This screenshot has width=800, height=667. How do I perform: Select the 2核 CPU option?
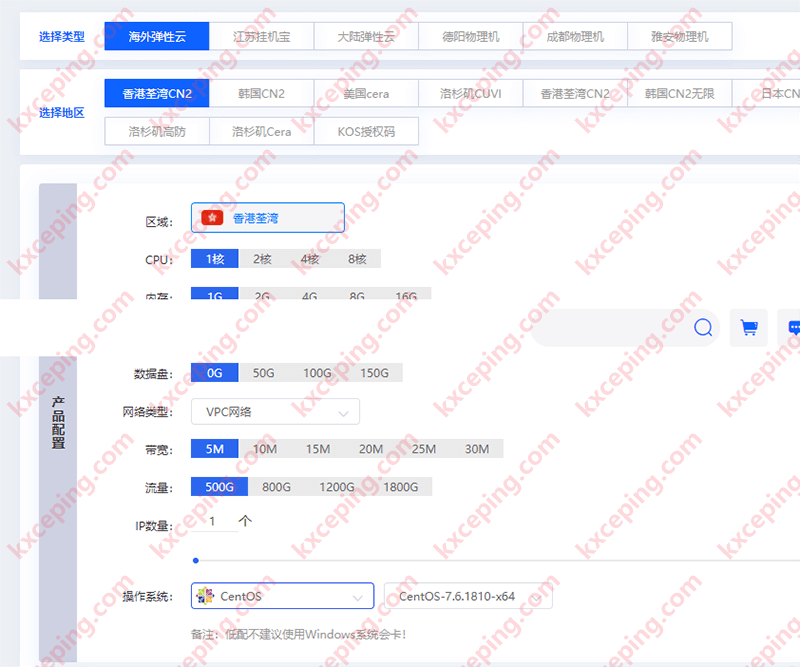click(x=262, y=259)
